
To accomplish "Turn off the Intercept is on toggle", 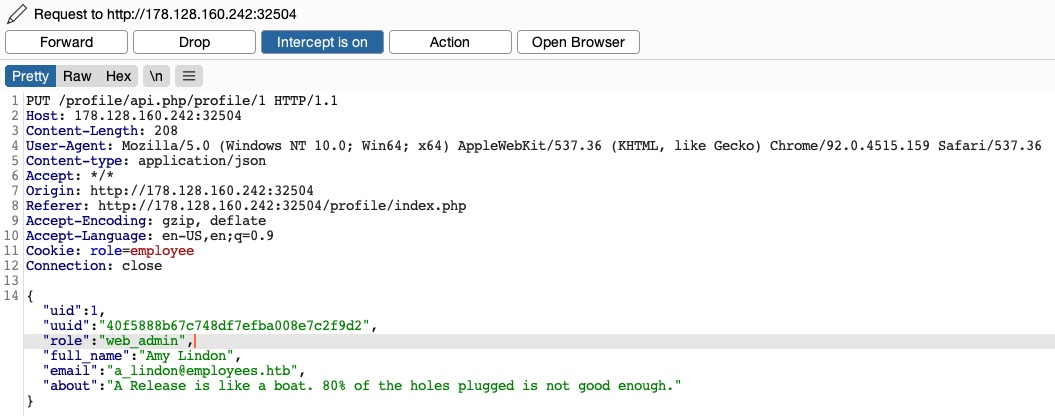I will [322, 42].
